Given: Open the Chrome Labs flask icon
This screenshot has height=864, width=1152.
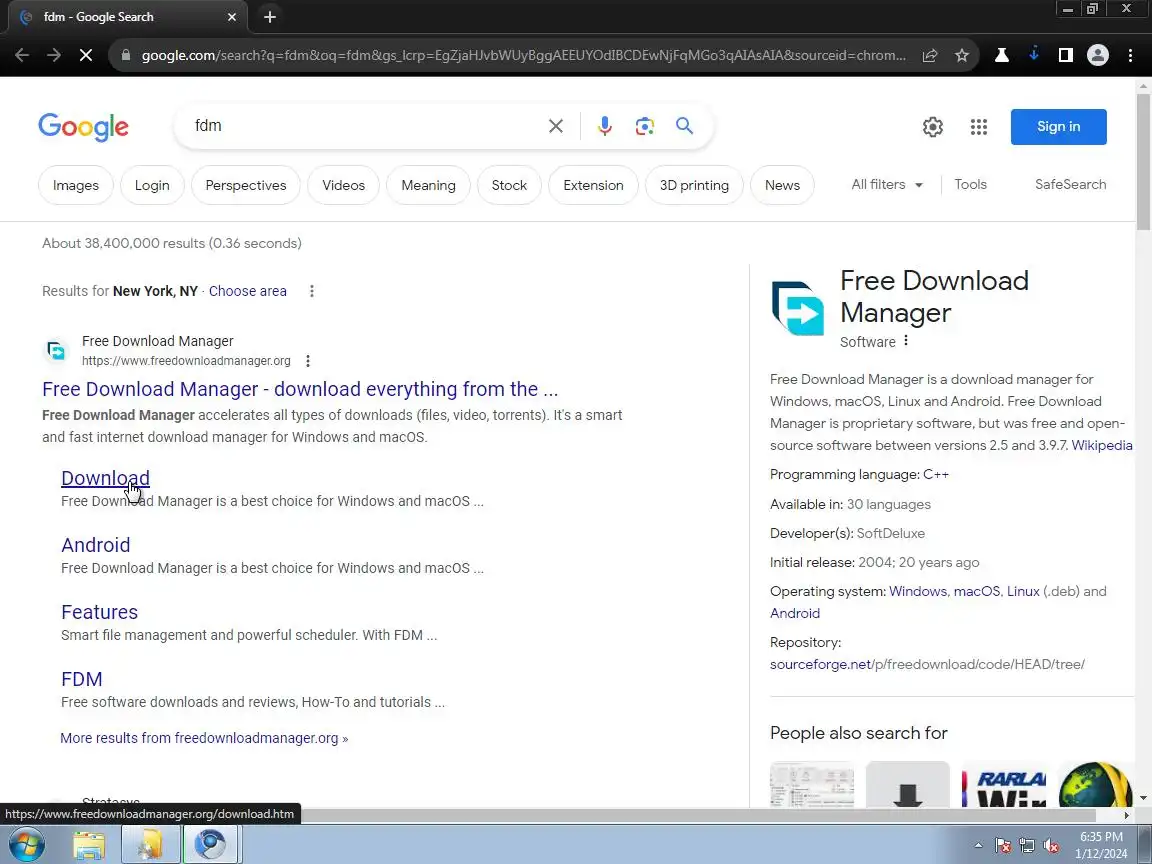Looking at the screenshot, I should [1001, 55].
